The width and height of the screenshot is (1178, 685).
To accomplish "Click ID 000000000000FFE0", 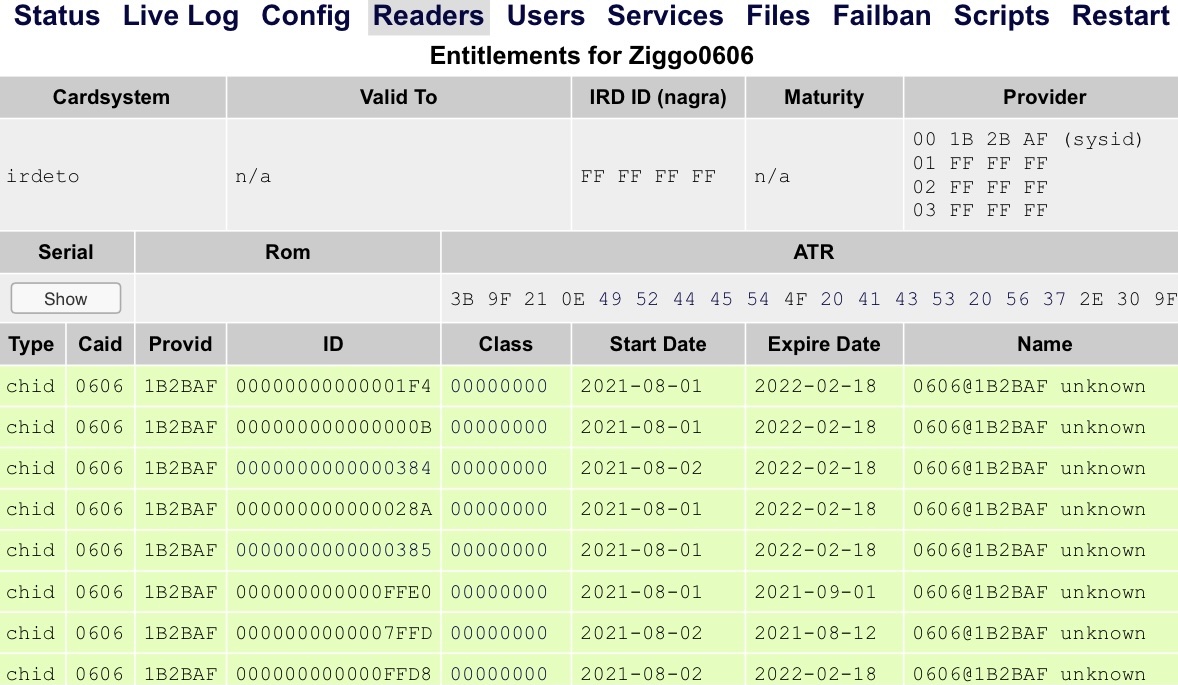I will [x=334, y=592].
